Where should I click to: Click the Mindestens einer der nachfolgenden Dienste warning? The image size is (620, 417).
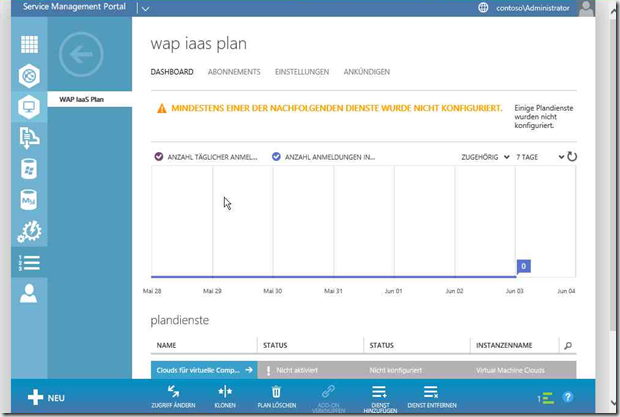click(337, 108)
